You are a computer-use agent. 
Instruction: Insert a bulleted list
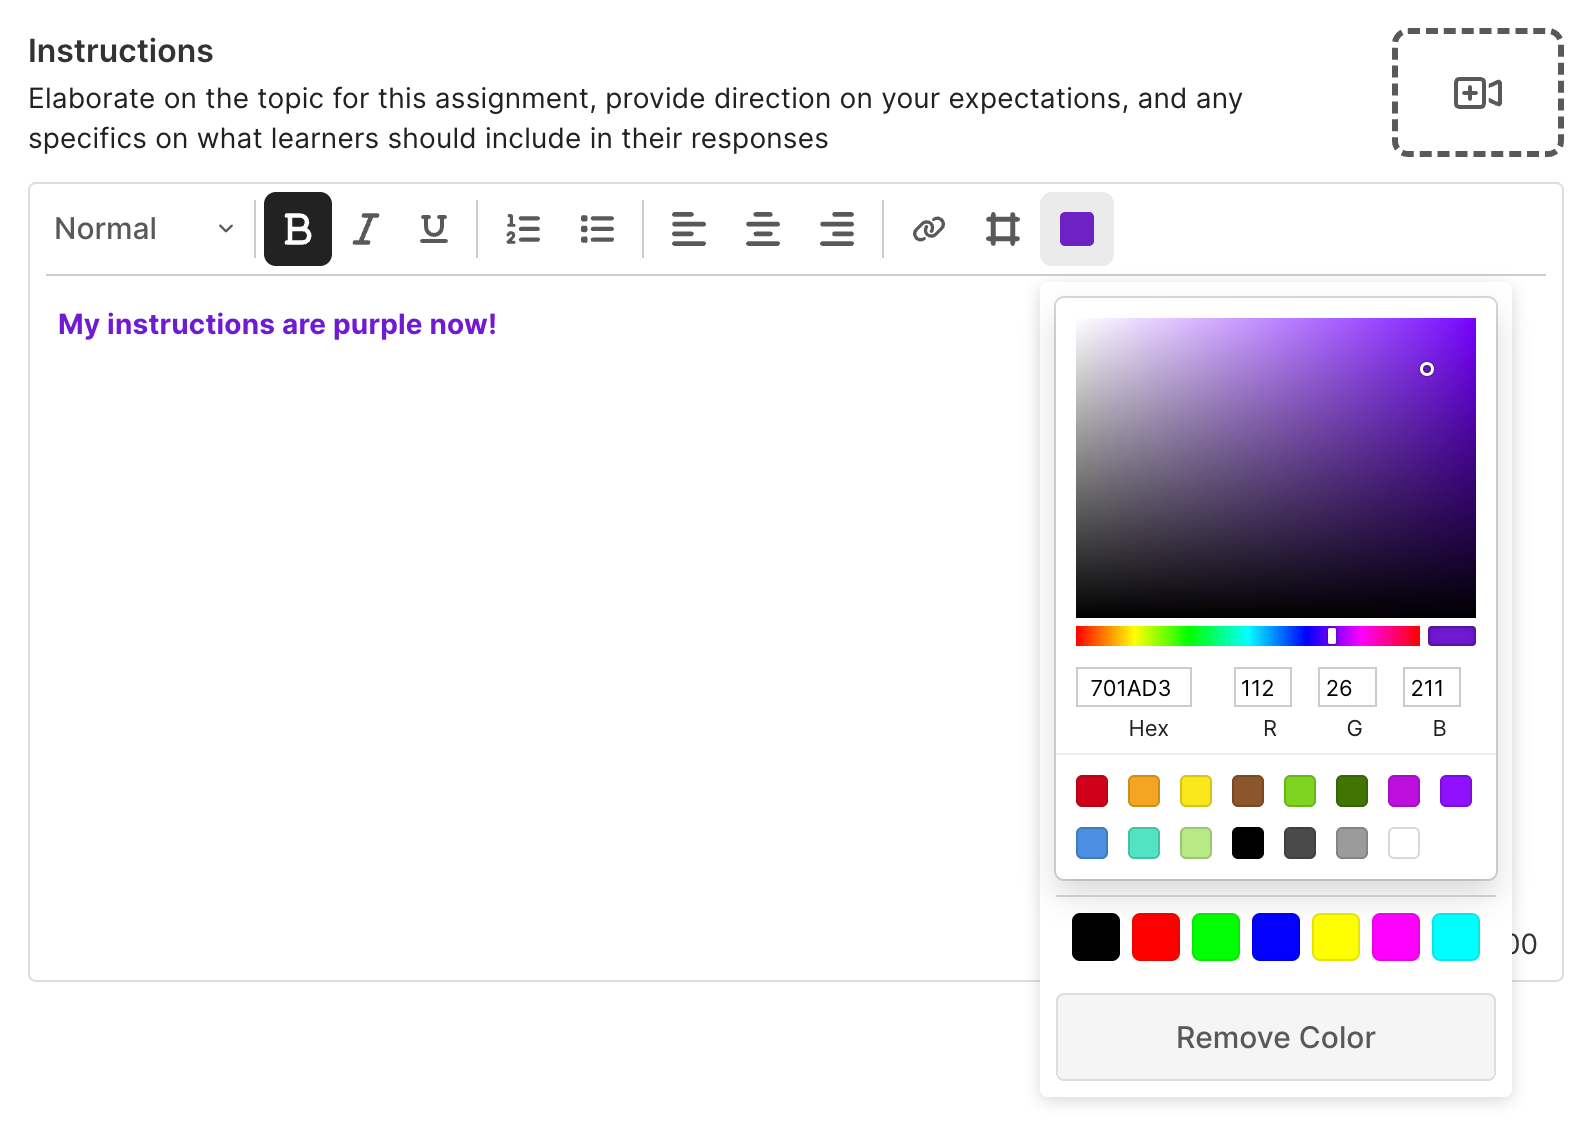tap(597, 229)
